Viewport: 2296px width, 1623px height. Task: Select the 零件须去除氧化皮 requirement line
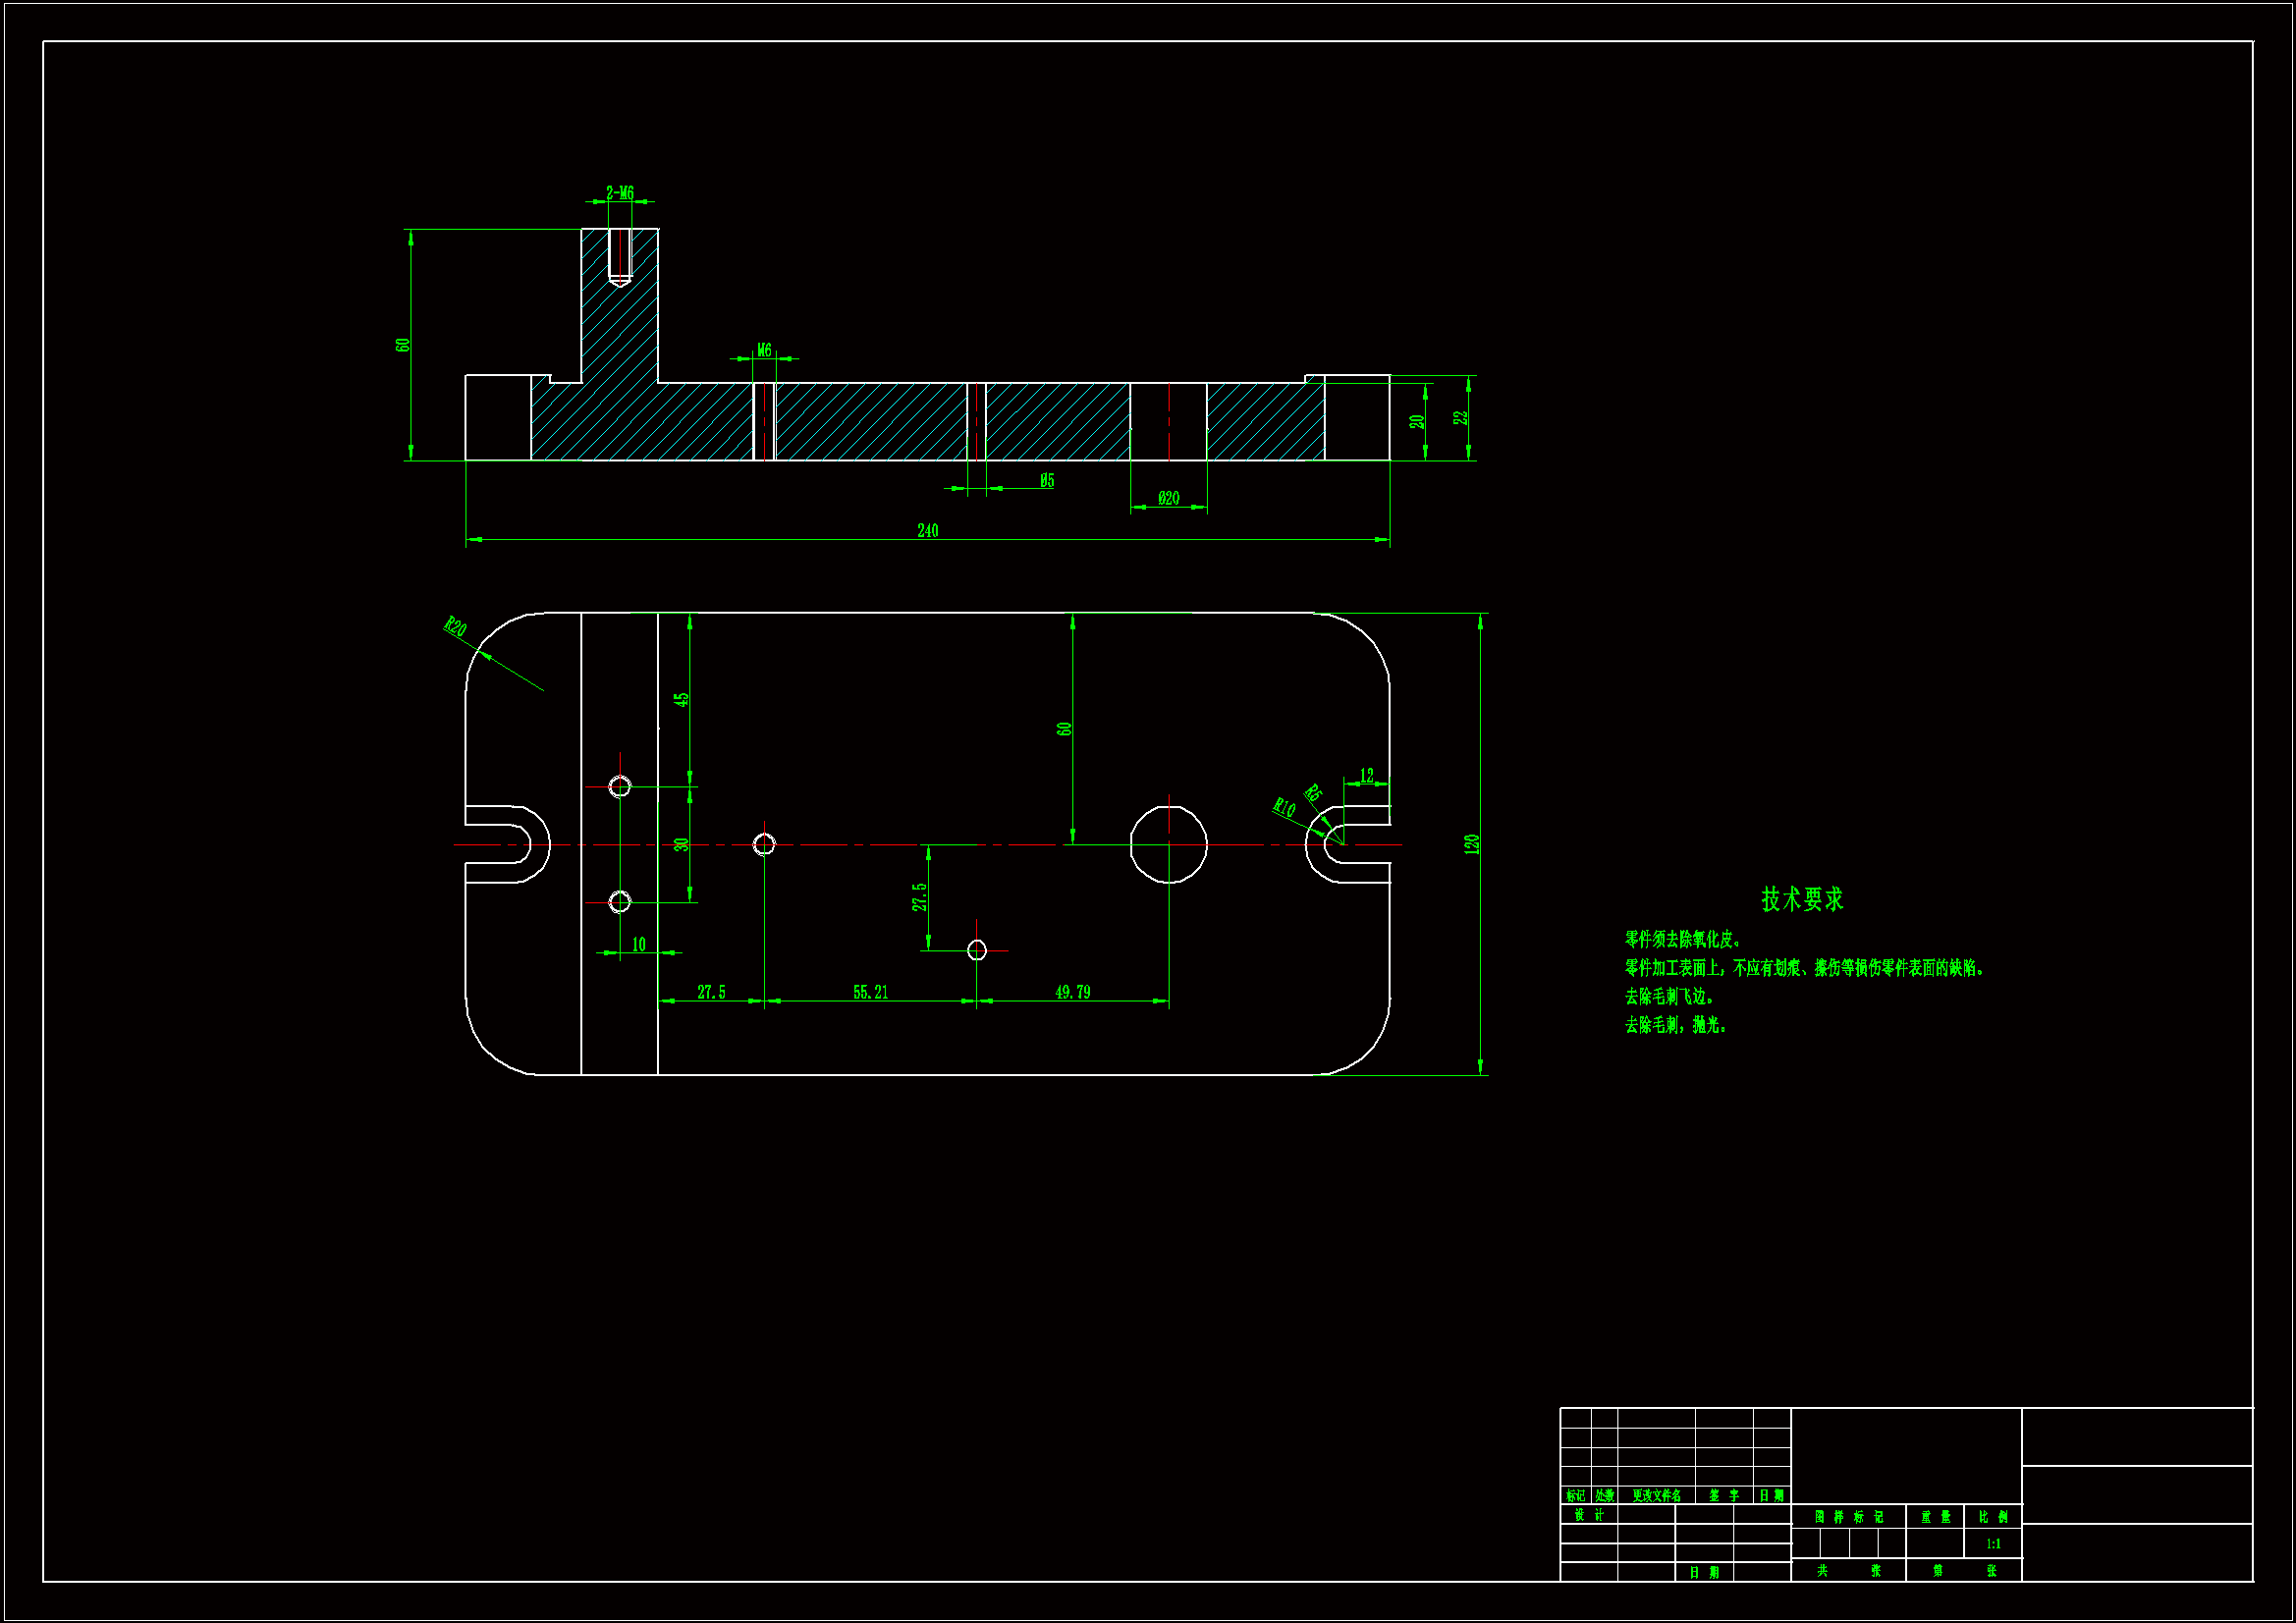(x=1683, y=939)
